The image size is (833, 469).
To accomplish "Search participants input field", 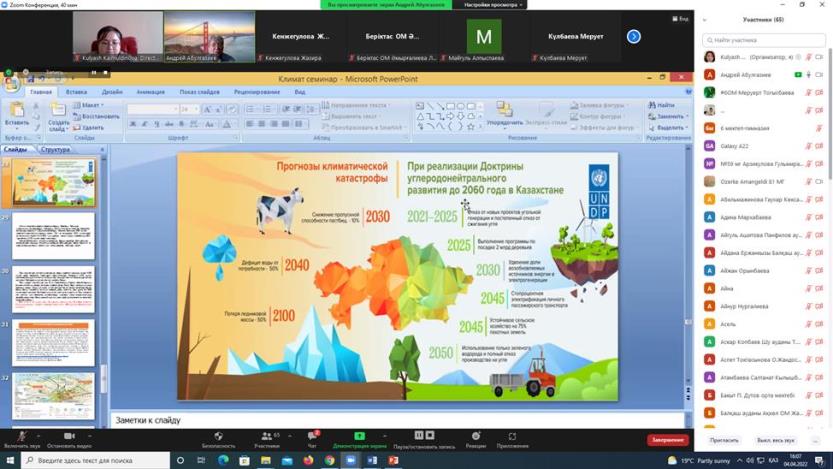I will pos(765,40).
